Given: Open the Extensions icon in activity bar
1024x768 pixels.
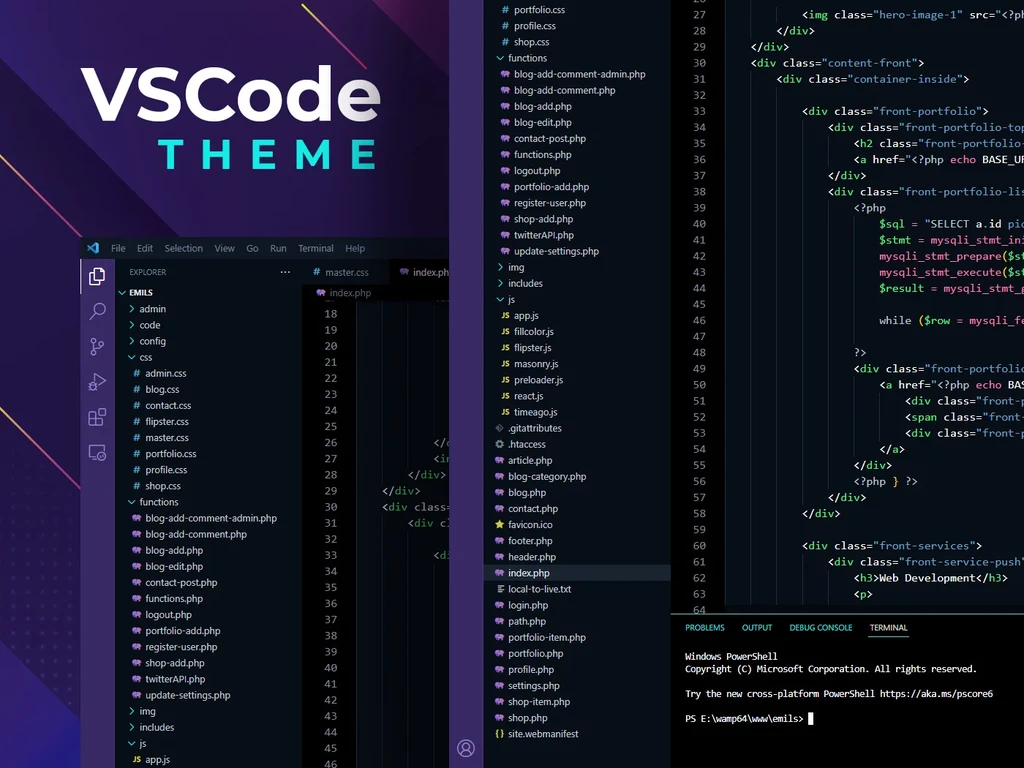Looking at the screenshot, I should (x=97, y=417).
